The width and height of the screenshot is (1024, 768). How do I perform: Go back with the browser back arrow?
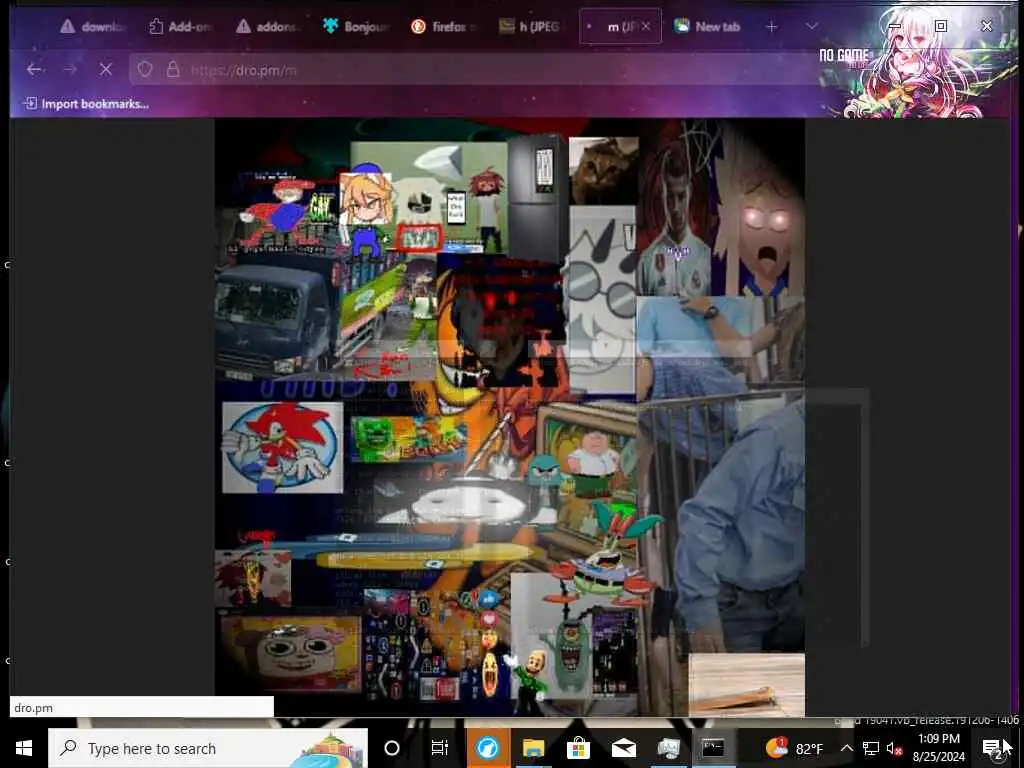[x=34, y=69]
